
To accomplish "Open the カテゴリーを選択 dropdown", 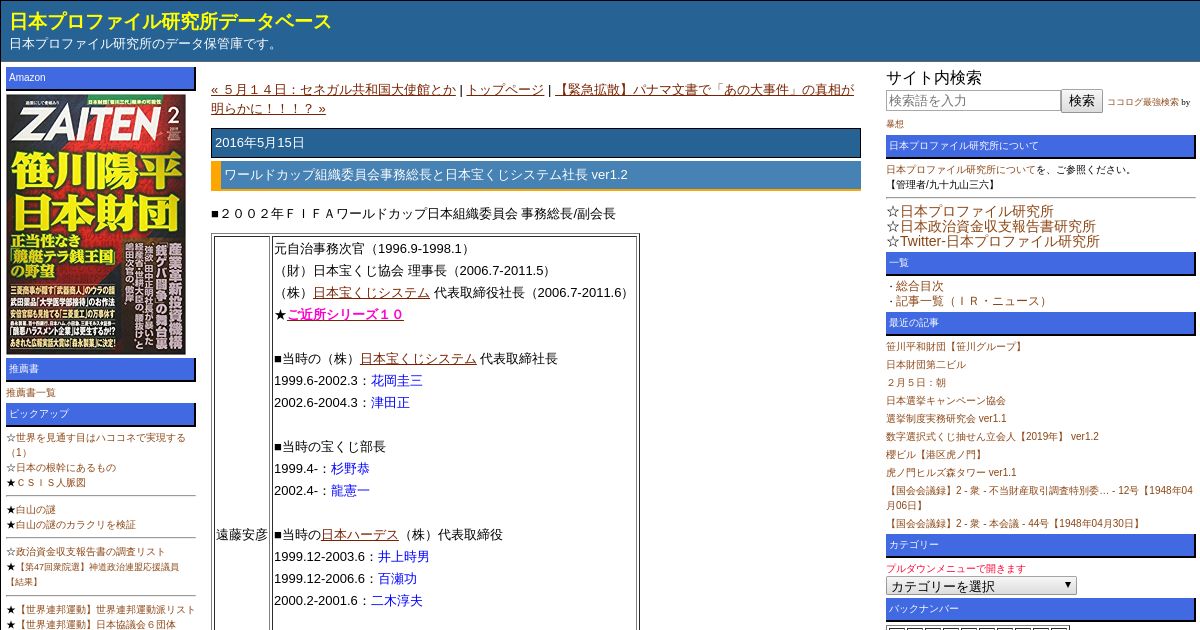I will [981, 586].
